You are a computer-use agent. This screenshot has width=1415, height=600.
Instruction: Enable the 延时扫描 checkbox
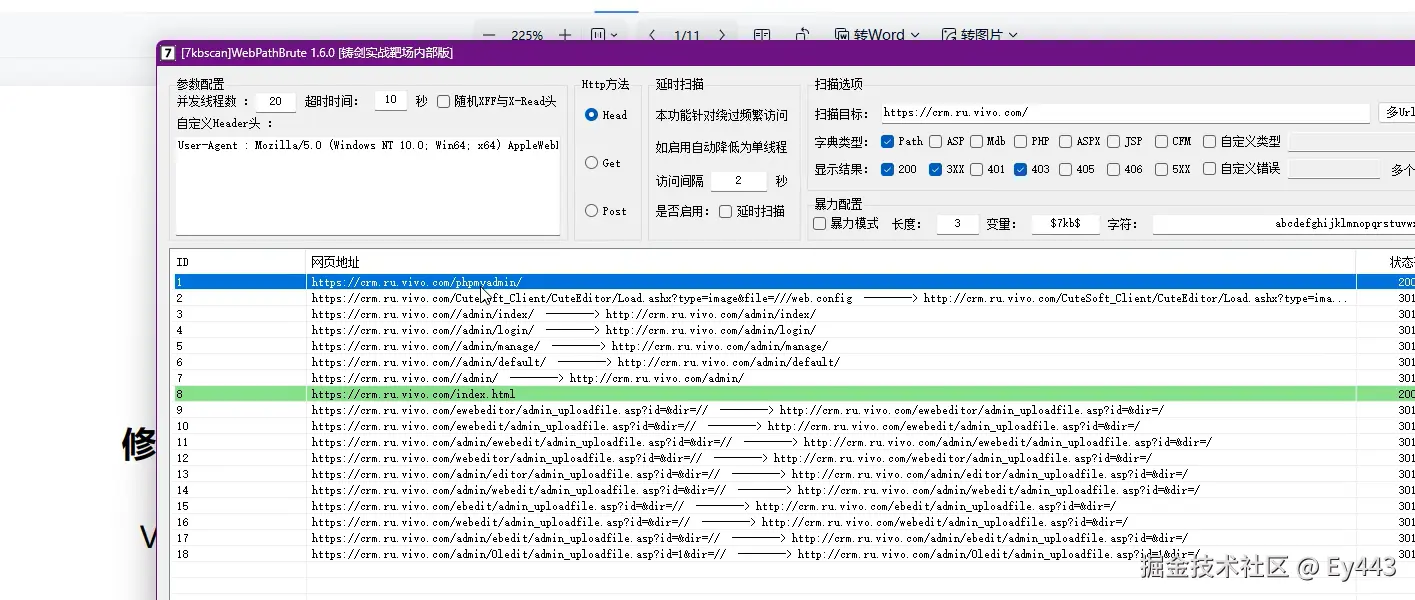(726, 211)
